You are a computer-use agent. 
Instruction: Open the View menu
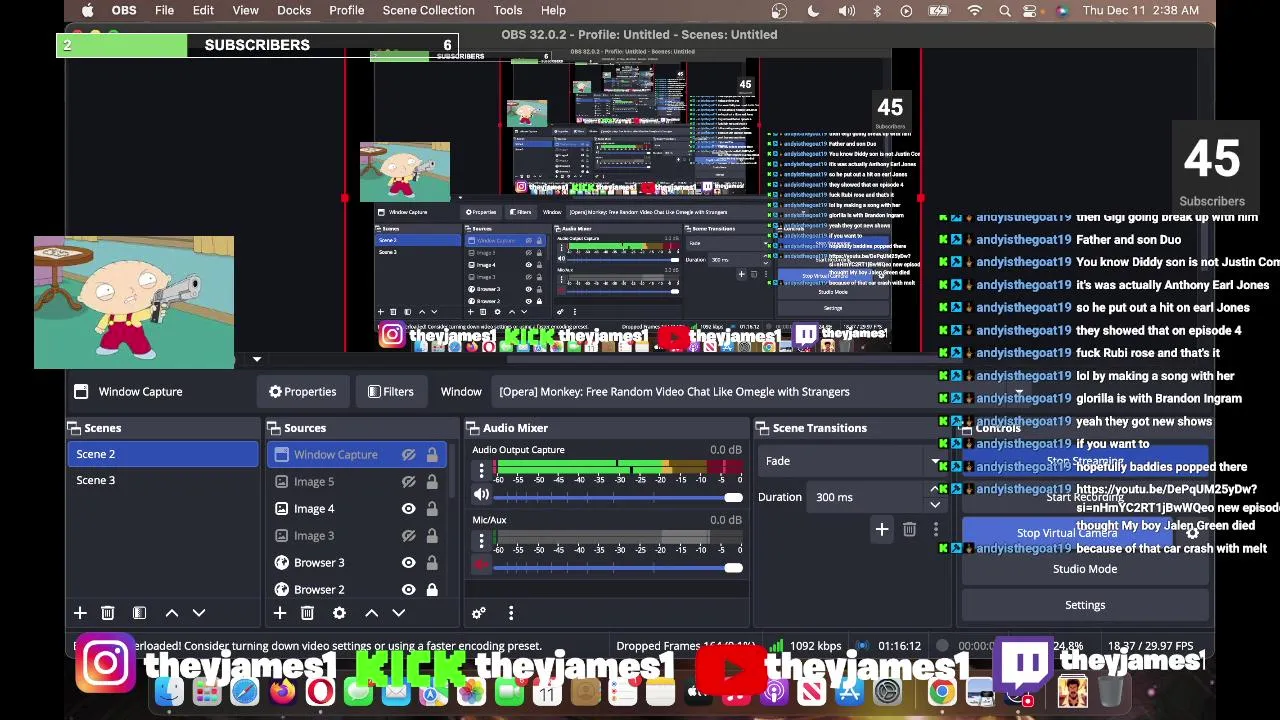pos(245,10)
